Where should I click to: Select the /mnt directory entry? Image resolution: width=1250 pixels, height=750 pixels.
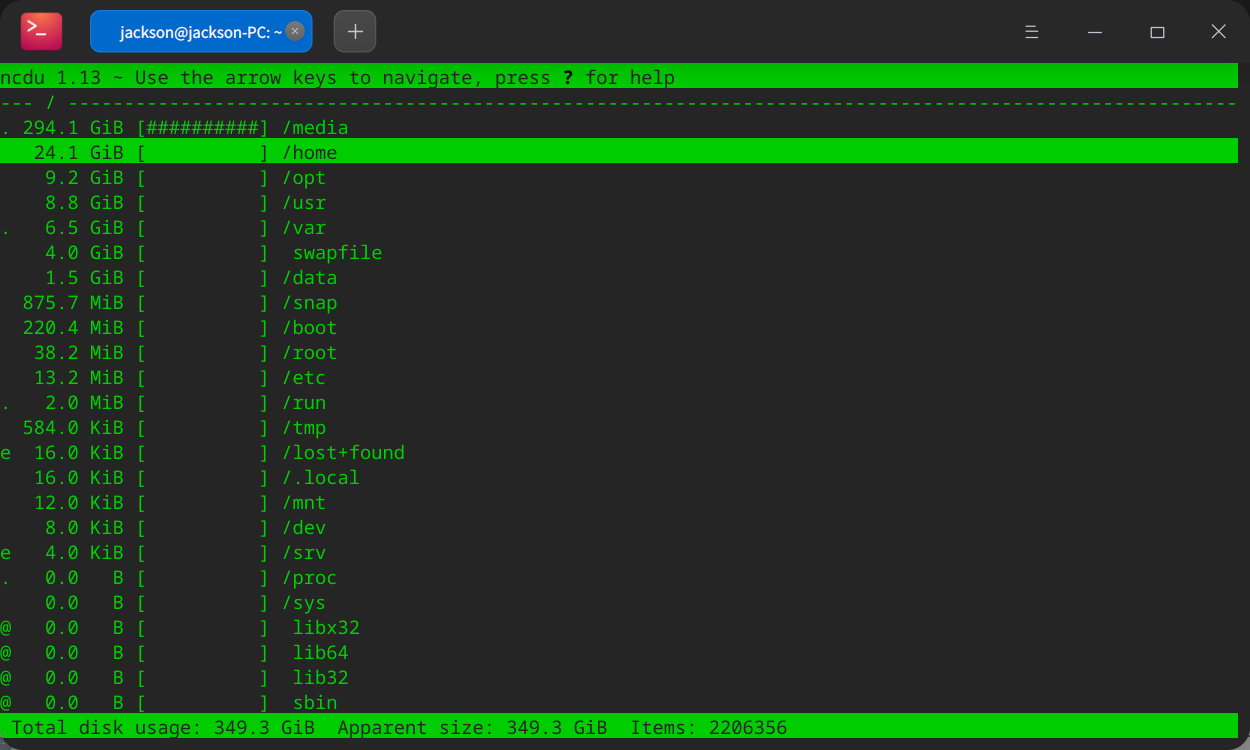tap(304, 503)
